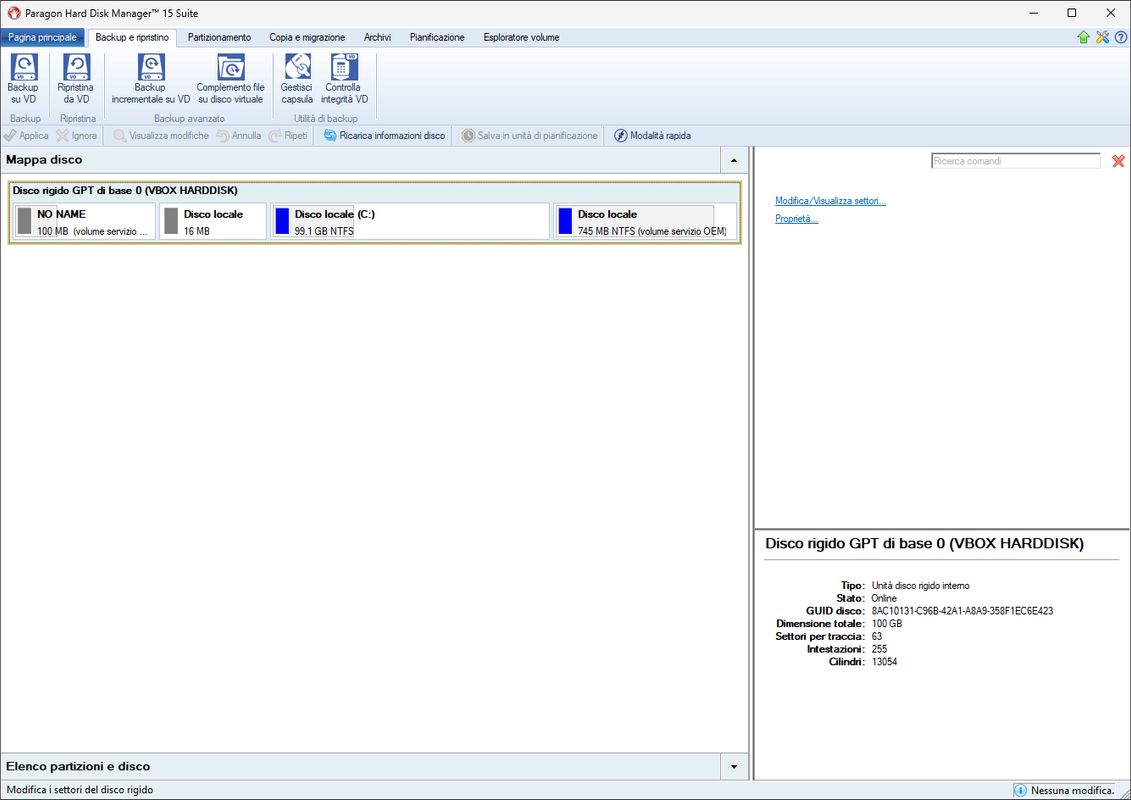Click the Dimensione totale 100 GB value

[886, 624]
